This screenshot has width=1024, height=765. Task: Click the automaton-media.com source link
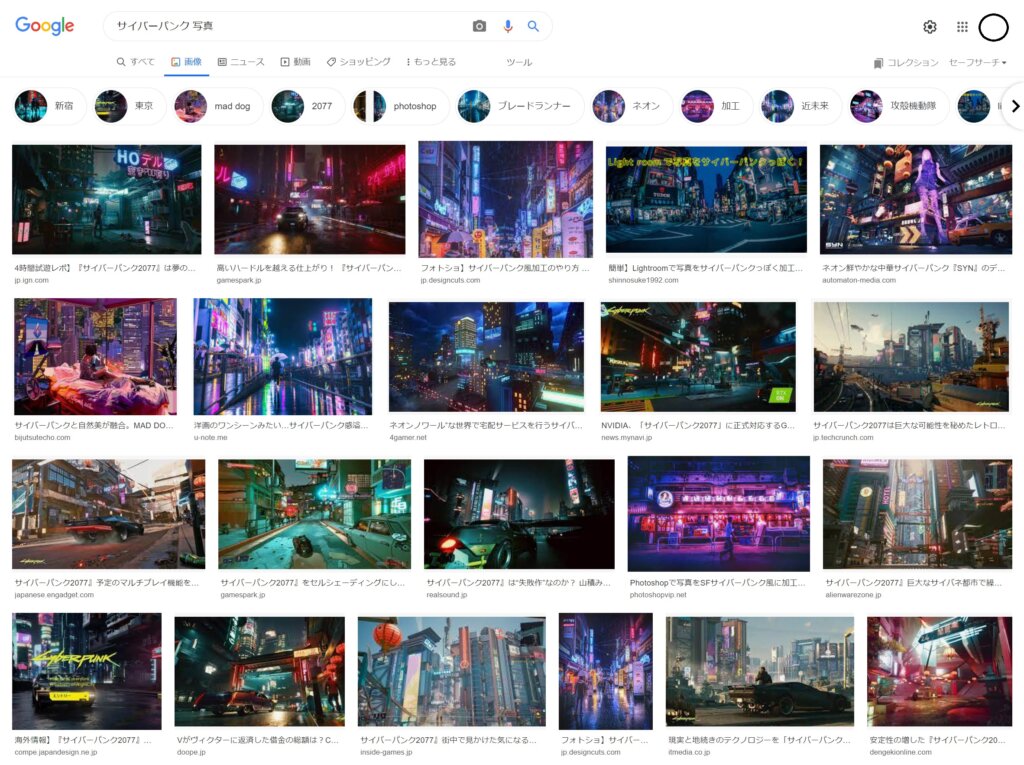pos(859,280)
